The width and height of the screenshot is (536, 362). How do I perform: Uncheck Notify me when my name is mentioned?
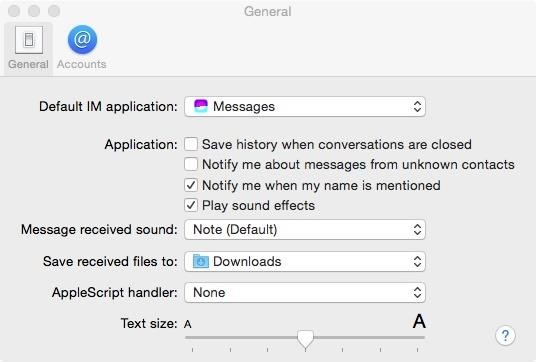pyautogui.click(x=191, y=185)
